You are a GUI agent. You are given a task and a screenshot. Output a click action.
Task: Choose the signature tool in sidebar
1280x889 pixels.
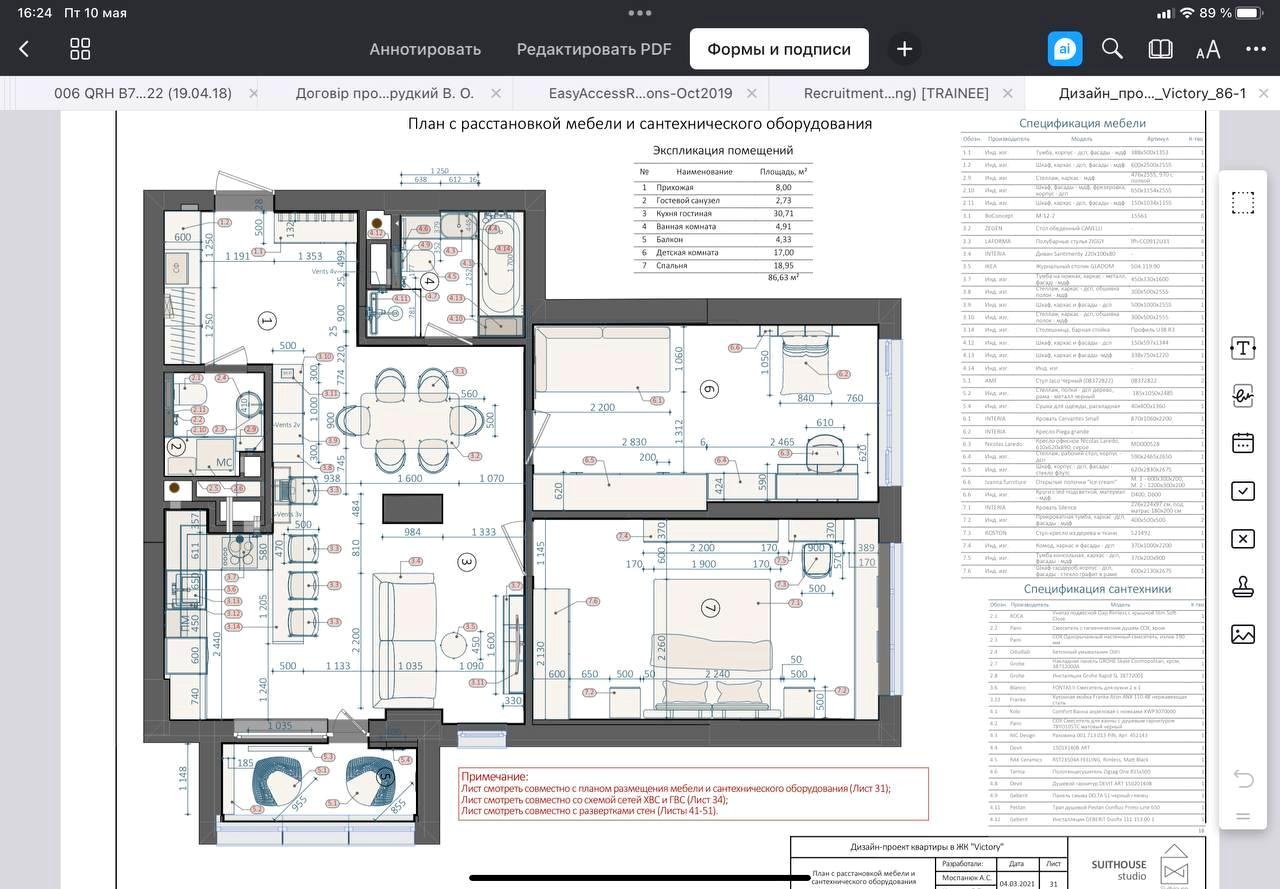click(1242, 396)
